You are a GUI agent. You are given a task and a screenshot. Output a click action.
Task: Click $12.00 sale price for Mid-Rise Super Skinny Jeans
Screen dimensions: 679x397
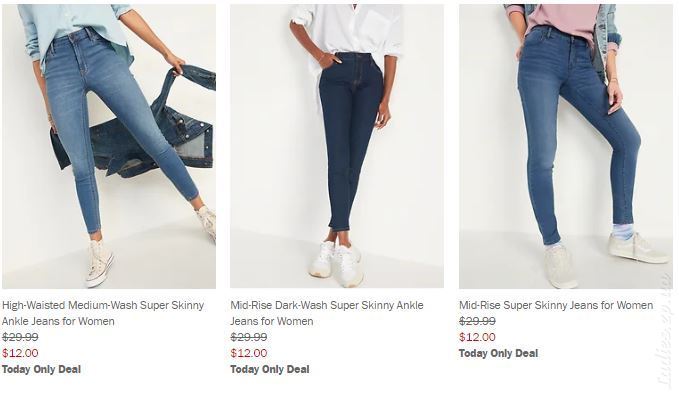point(477,337)
